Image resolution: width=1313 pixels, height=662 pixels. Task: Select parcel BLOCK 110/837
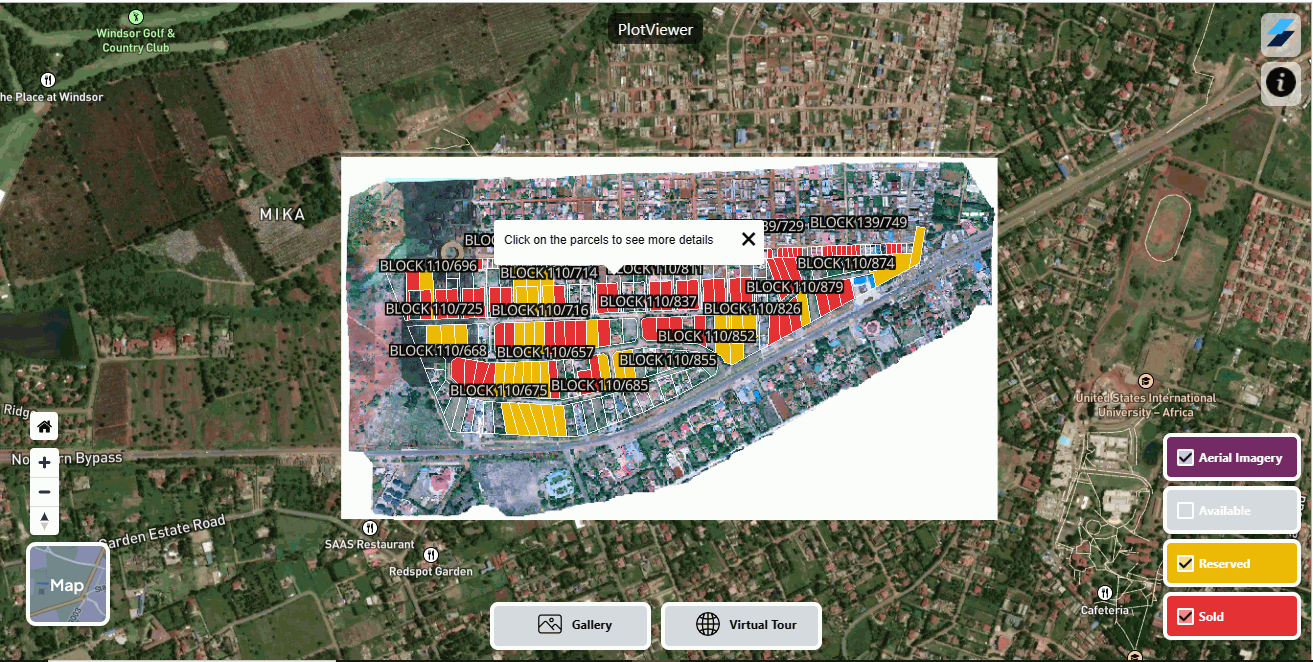tap(648, 302)
